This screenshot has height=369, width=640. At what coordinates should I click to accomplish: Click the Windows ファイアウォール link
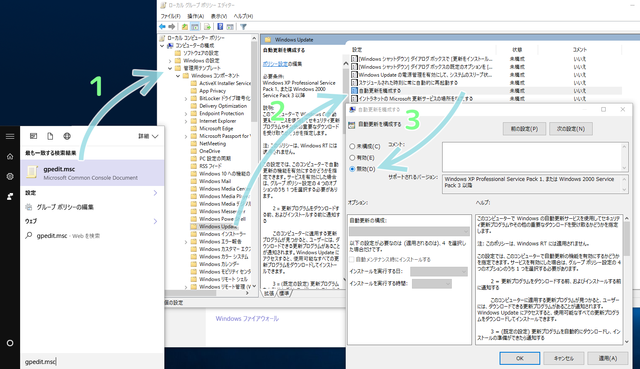pyautogui.click(x=247, y=318)
